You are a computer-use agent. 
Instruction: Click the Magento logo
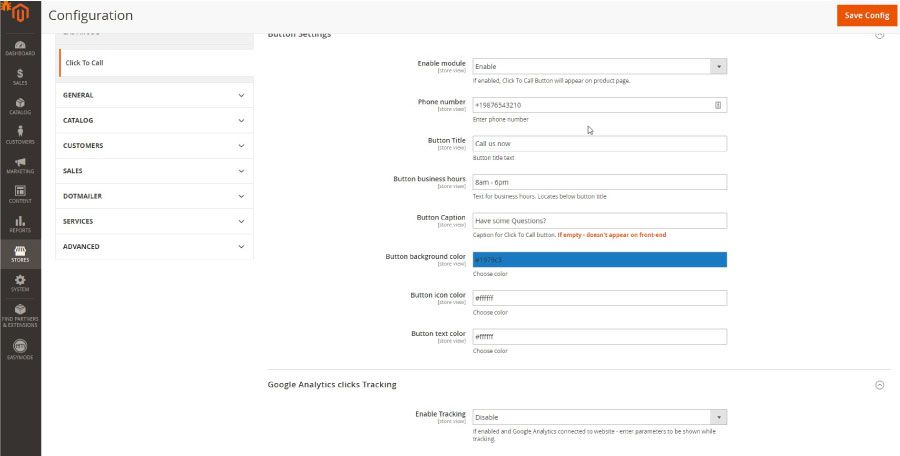coord(20,14)
